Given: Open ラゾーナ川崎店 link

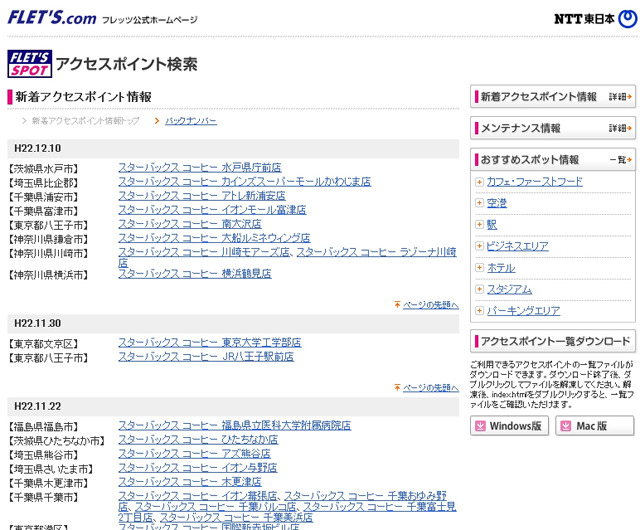Looking at the screenshot, I should click(x=376, y=252).
